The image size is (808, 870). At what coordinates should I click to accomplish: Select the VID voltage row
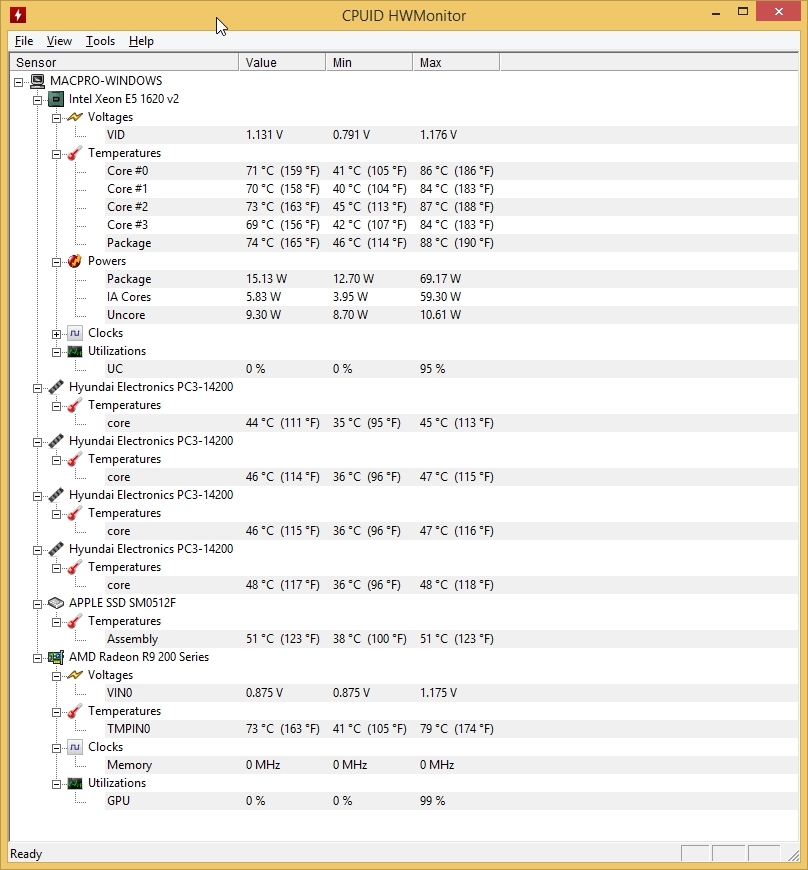pos(451,135)
